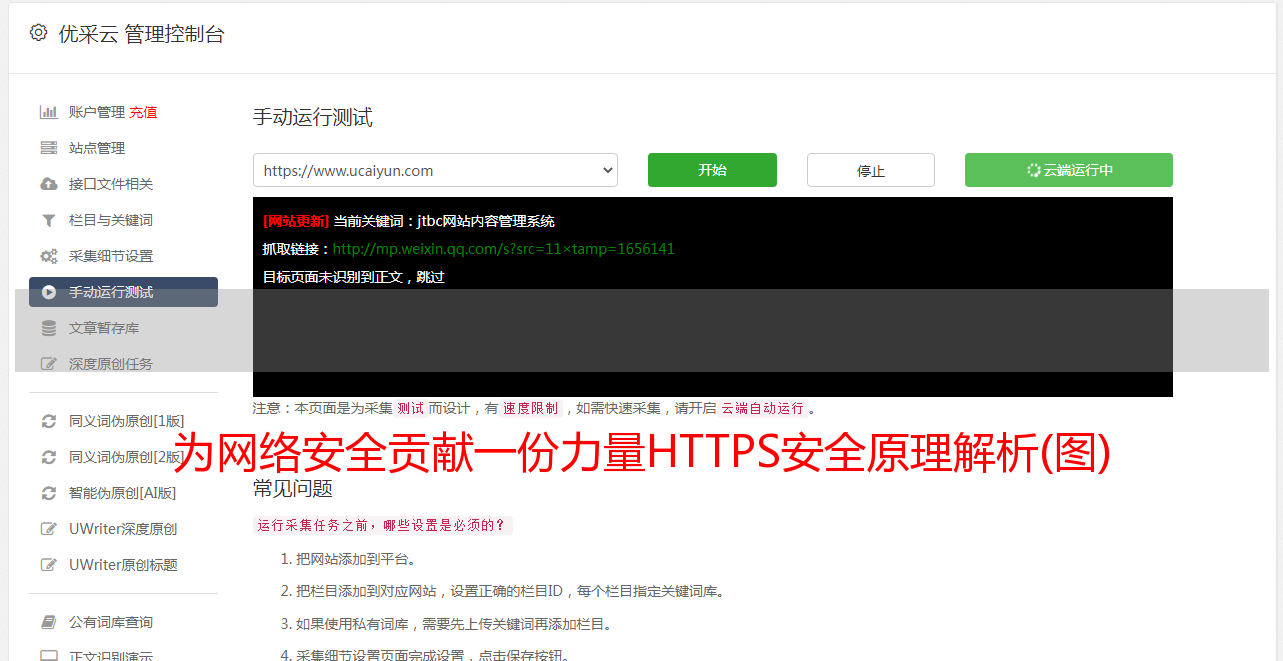The height and width of the screenshot is (661, 1283).
Task: Click the step 把网站添加到平台。
Action: click(x=356, y=559)
